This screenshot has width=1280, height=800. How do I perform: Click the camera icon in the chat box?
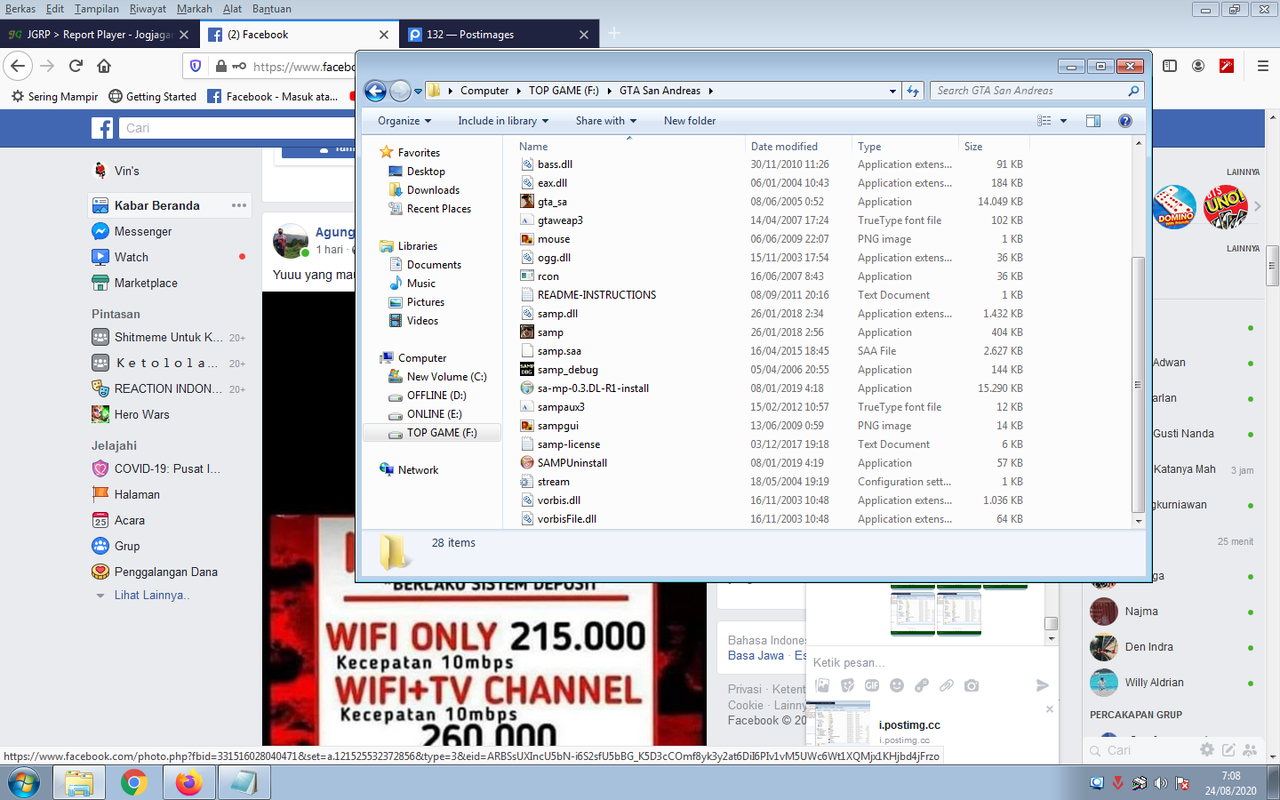(x=971, y=686)
